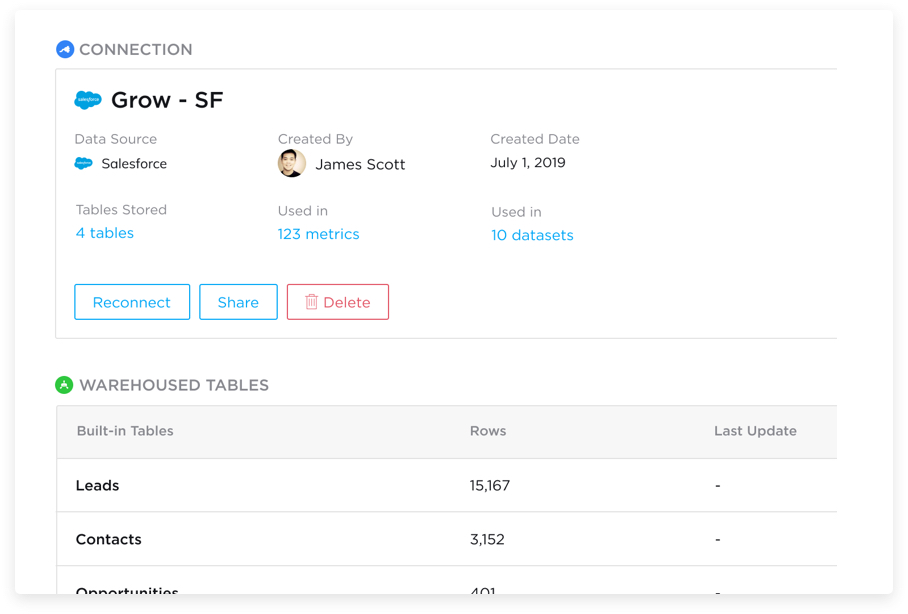Select the small Salesforce logo under Data Source
This screenshot has width=908, height=614.
tap(84, 163)
